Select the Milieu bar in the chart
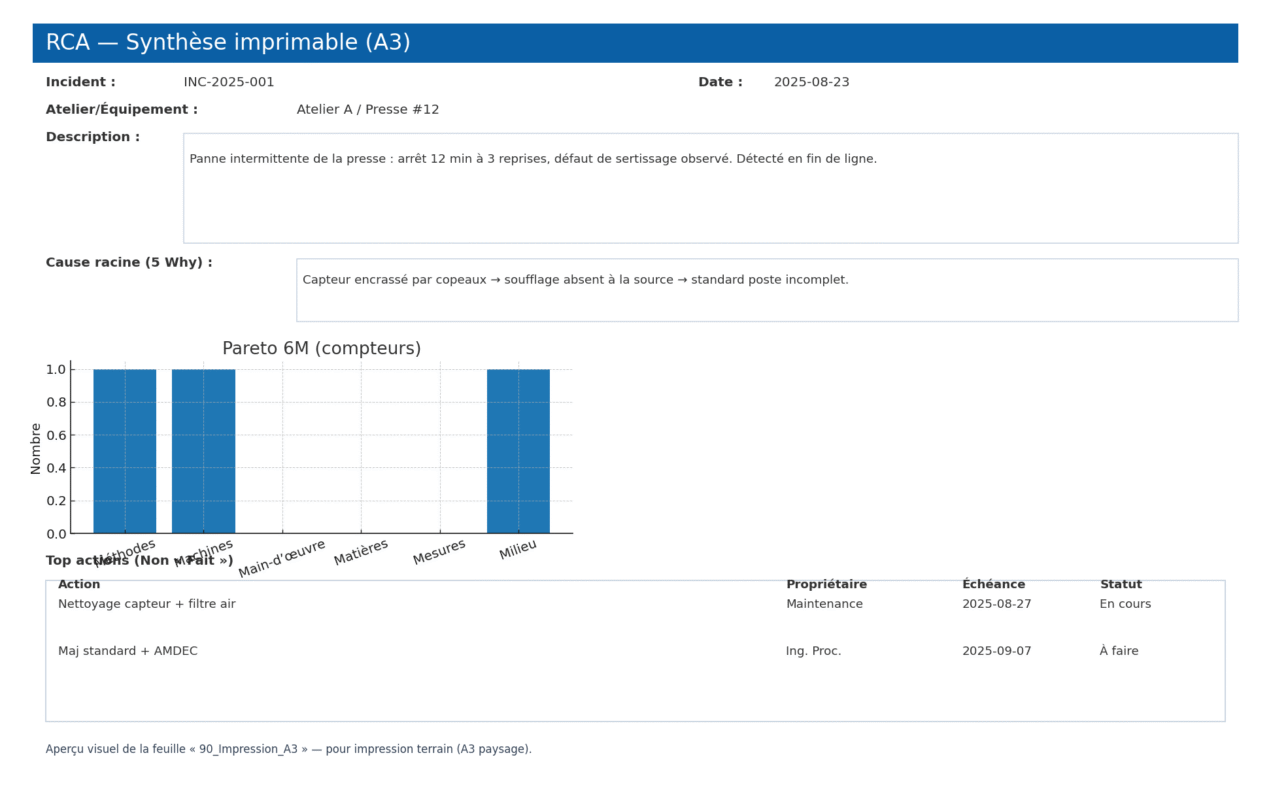Image resolution: width=1271 pixels, height=800 pixels. coord(518,451)
